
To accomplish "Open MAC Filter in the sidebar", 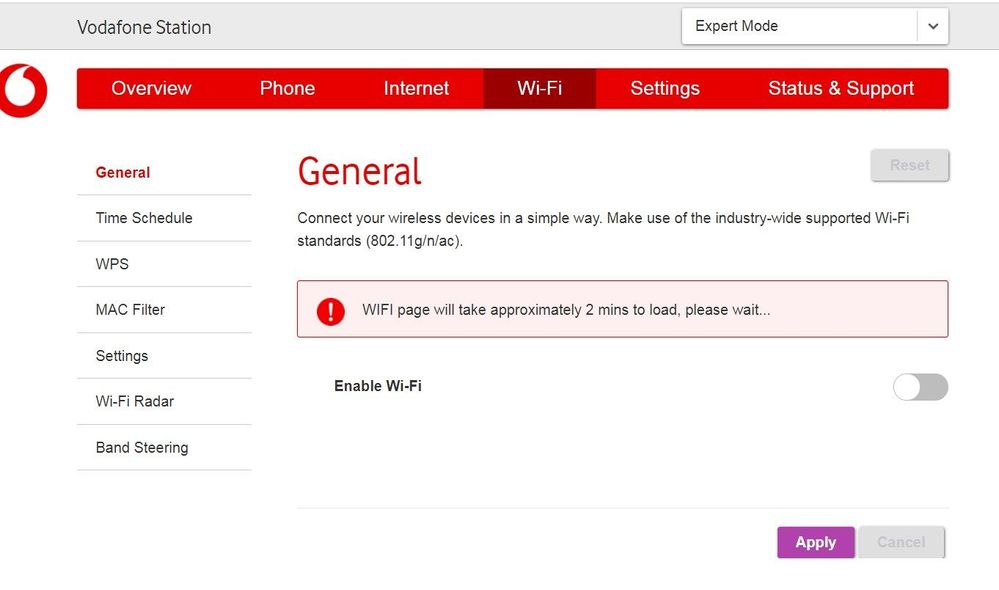I will click(x=164, y=310).
